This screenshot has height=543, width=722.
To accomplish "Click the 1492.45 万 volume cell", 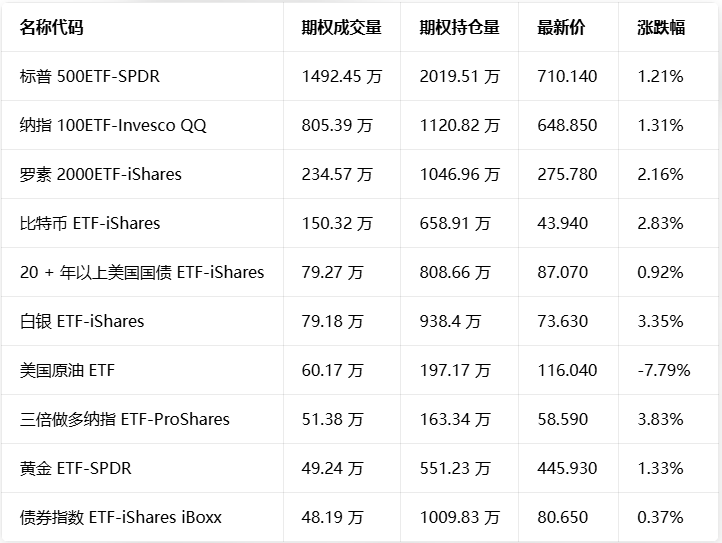I will [x=341, y=76].
